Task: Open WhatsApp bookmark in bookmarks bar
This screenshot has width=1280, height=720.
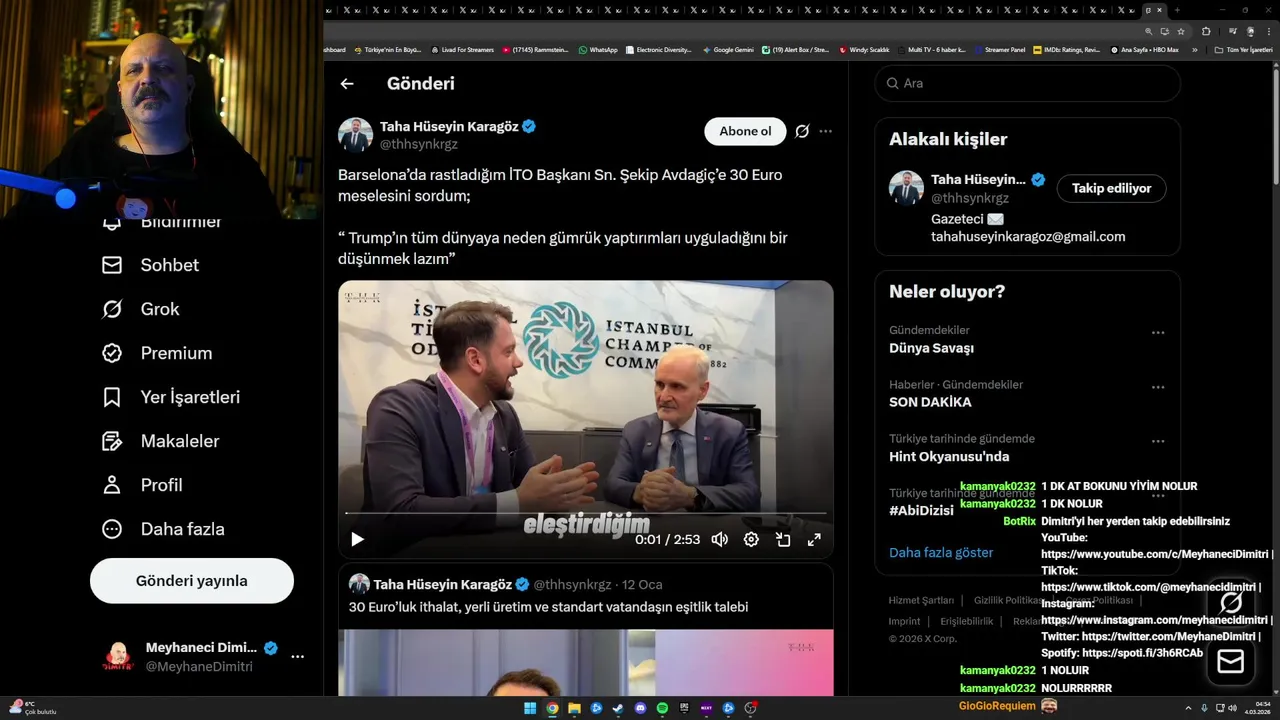Action: click(x=598, y=49)
